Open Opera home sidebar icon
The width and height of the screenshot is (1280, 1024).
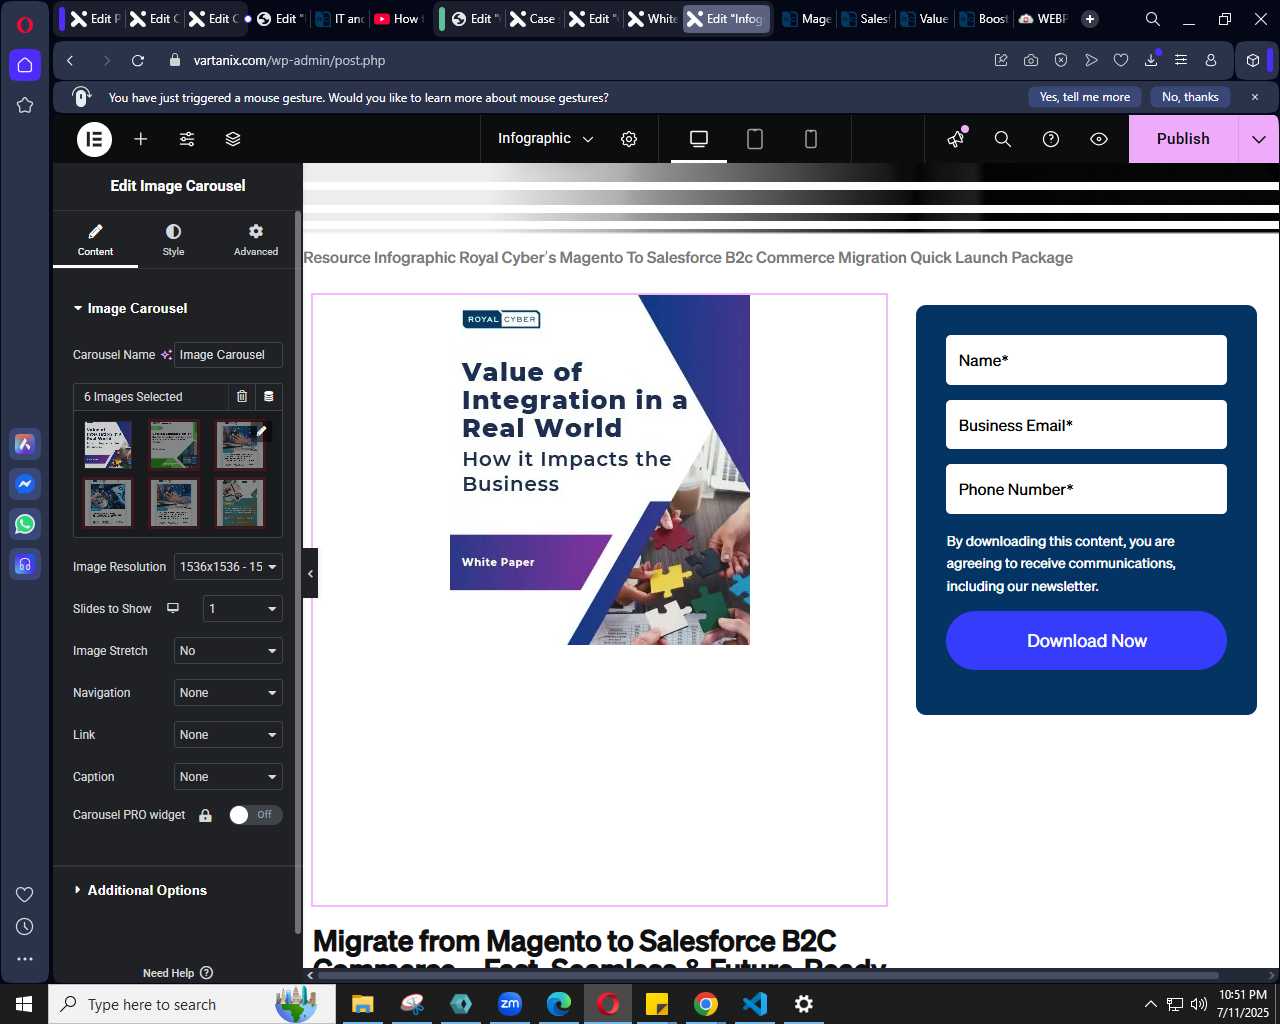point(25,65)
